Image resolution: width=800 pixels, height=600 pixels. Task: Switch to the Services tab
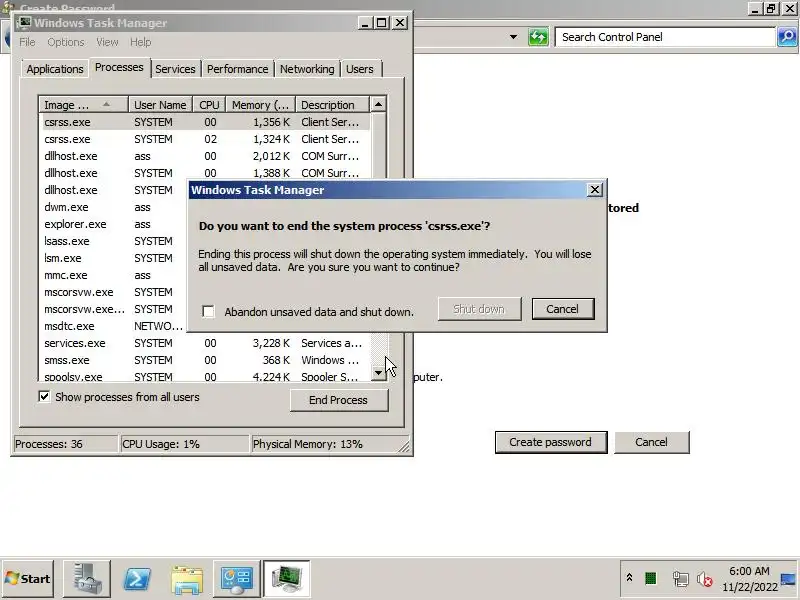(x=175, y=69)
